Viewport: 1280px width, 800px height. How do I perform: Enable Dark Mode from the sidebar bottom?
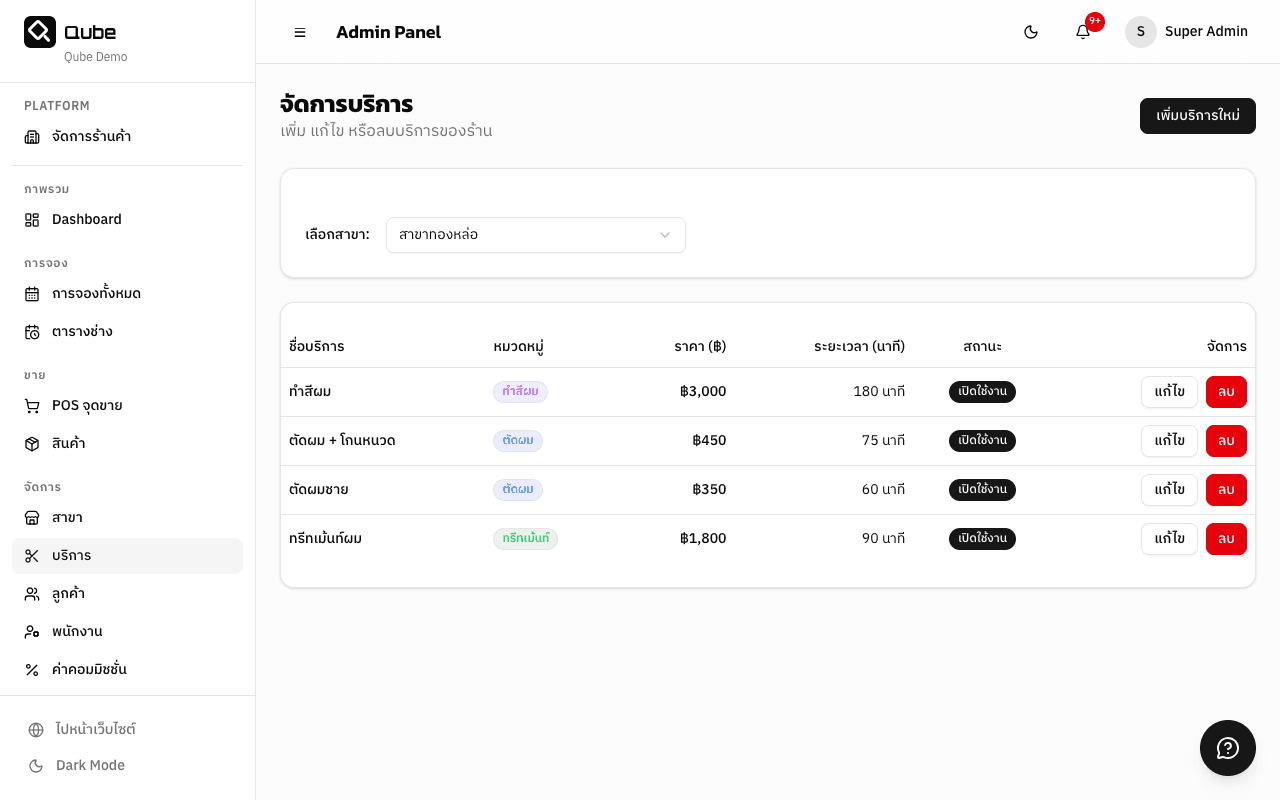pyautogui.click(x=90, y=766)
